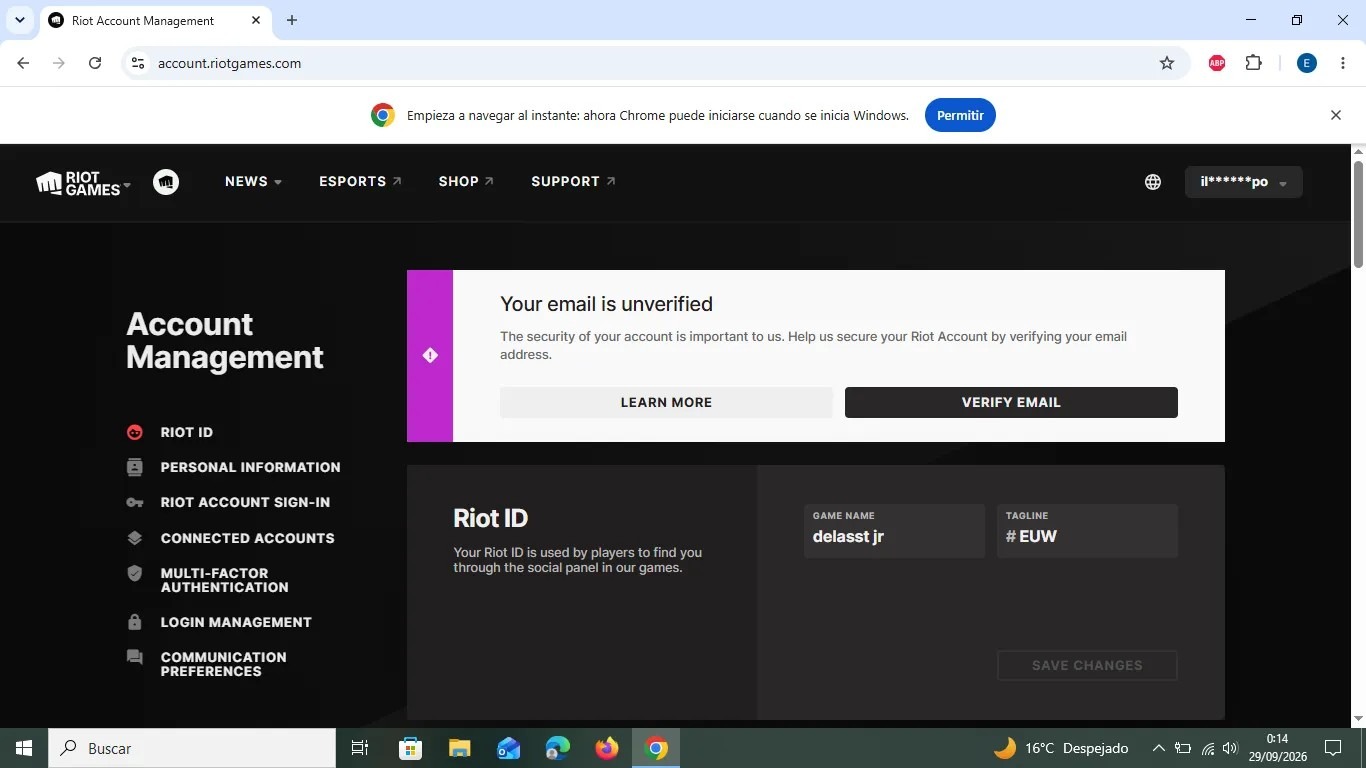Click the Verify Email button

point(1011,402)
